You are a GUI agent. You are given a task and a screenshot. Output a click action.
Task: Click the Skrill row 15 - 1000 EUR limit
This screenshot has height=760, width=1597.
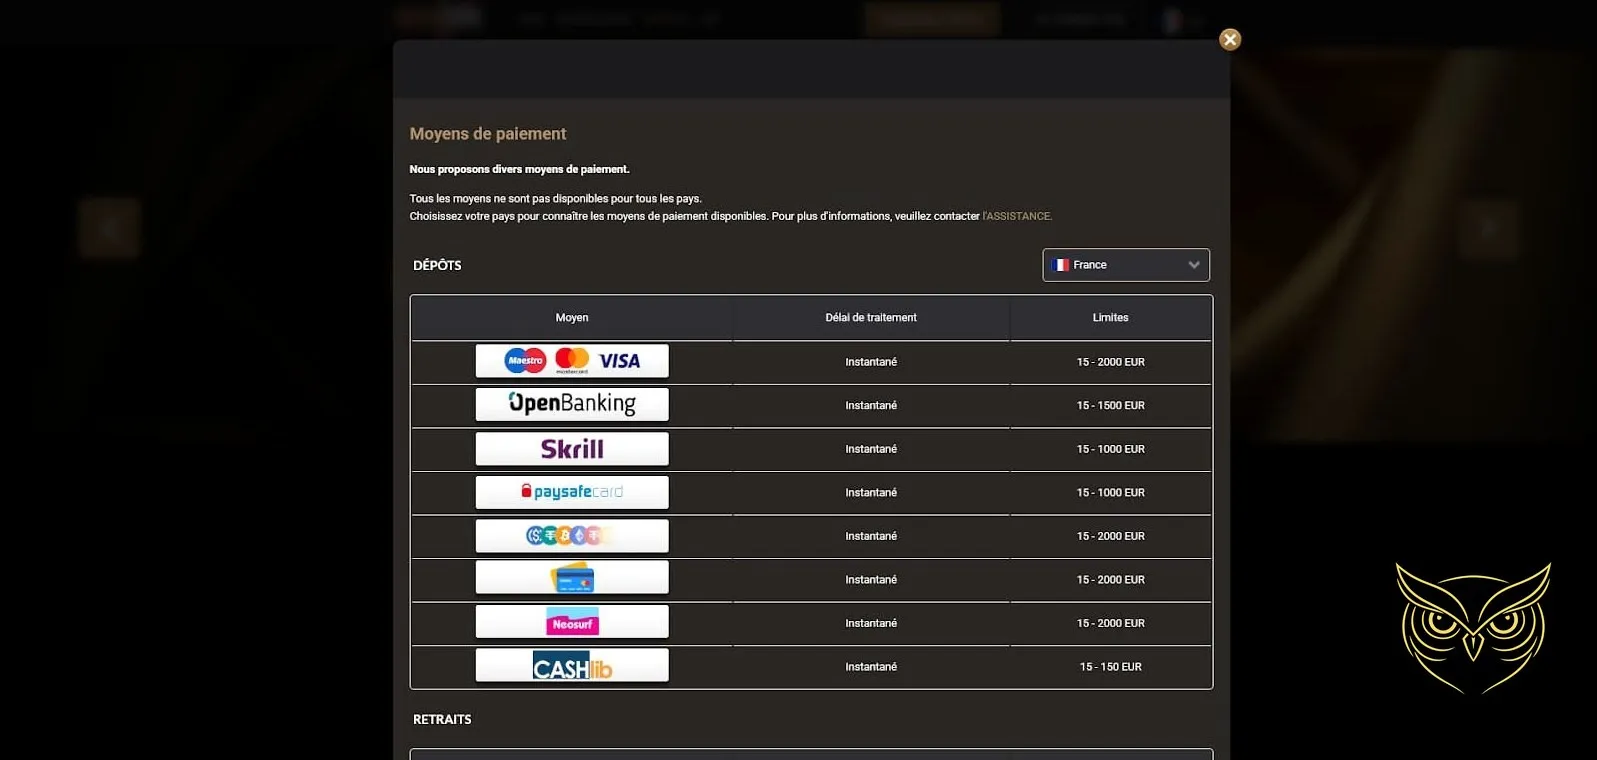tap(1110, 449)
